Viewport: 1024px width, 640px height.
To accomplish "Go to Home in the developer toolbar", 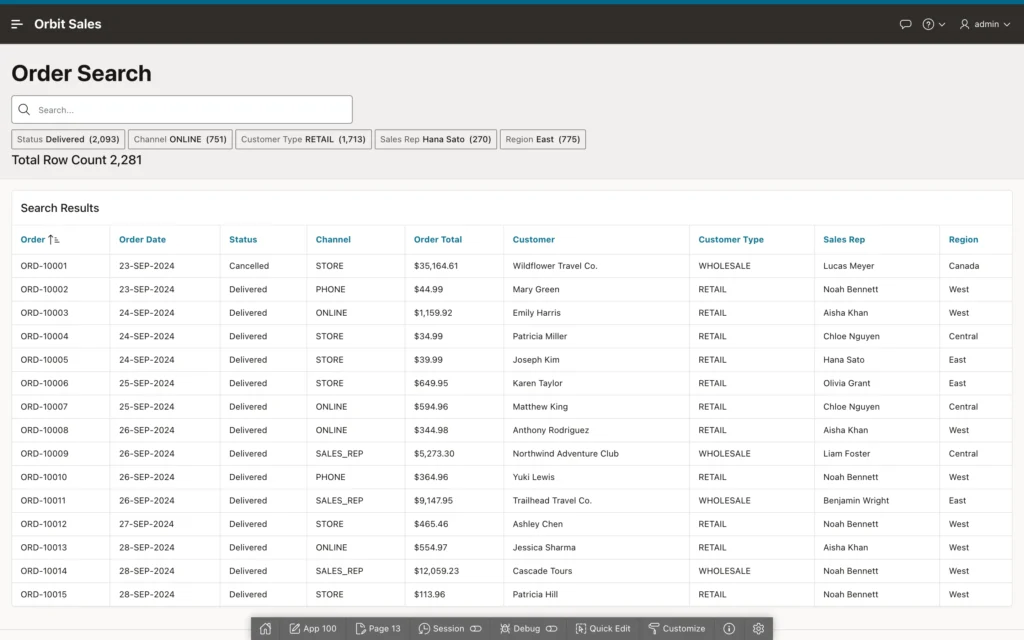I will (x=265, y=628).
